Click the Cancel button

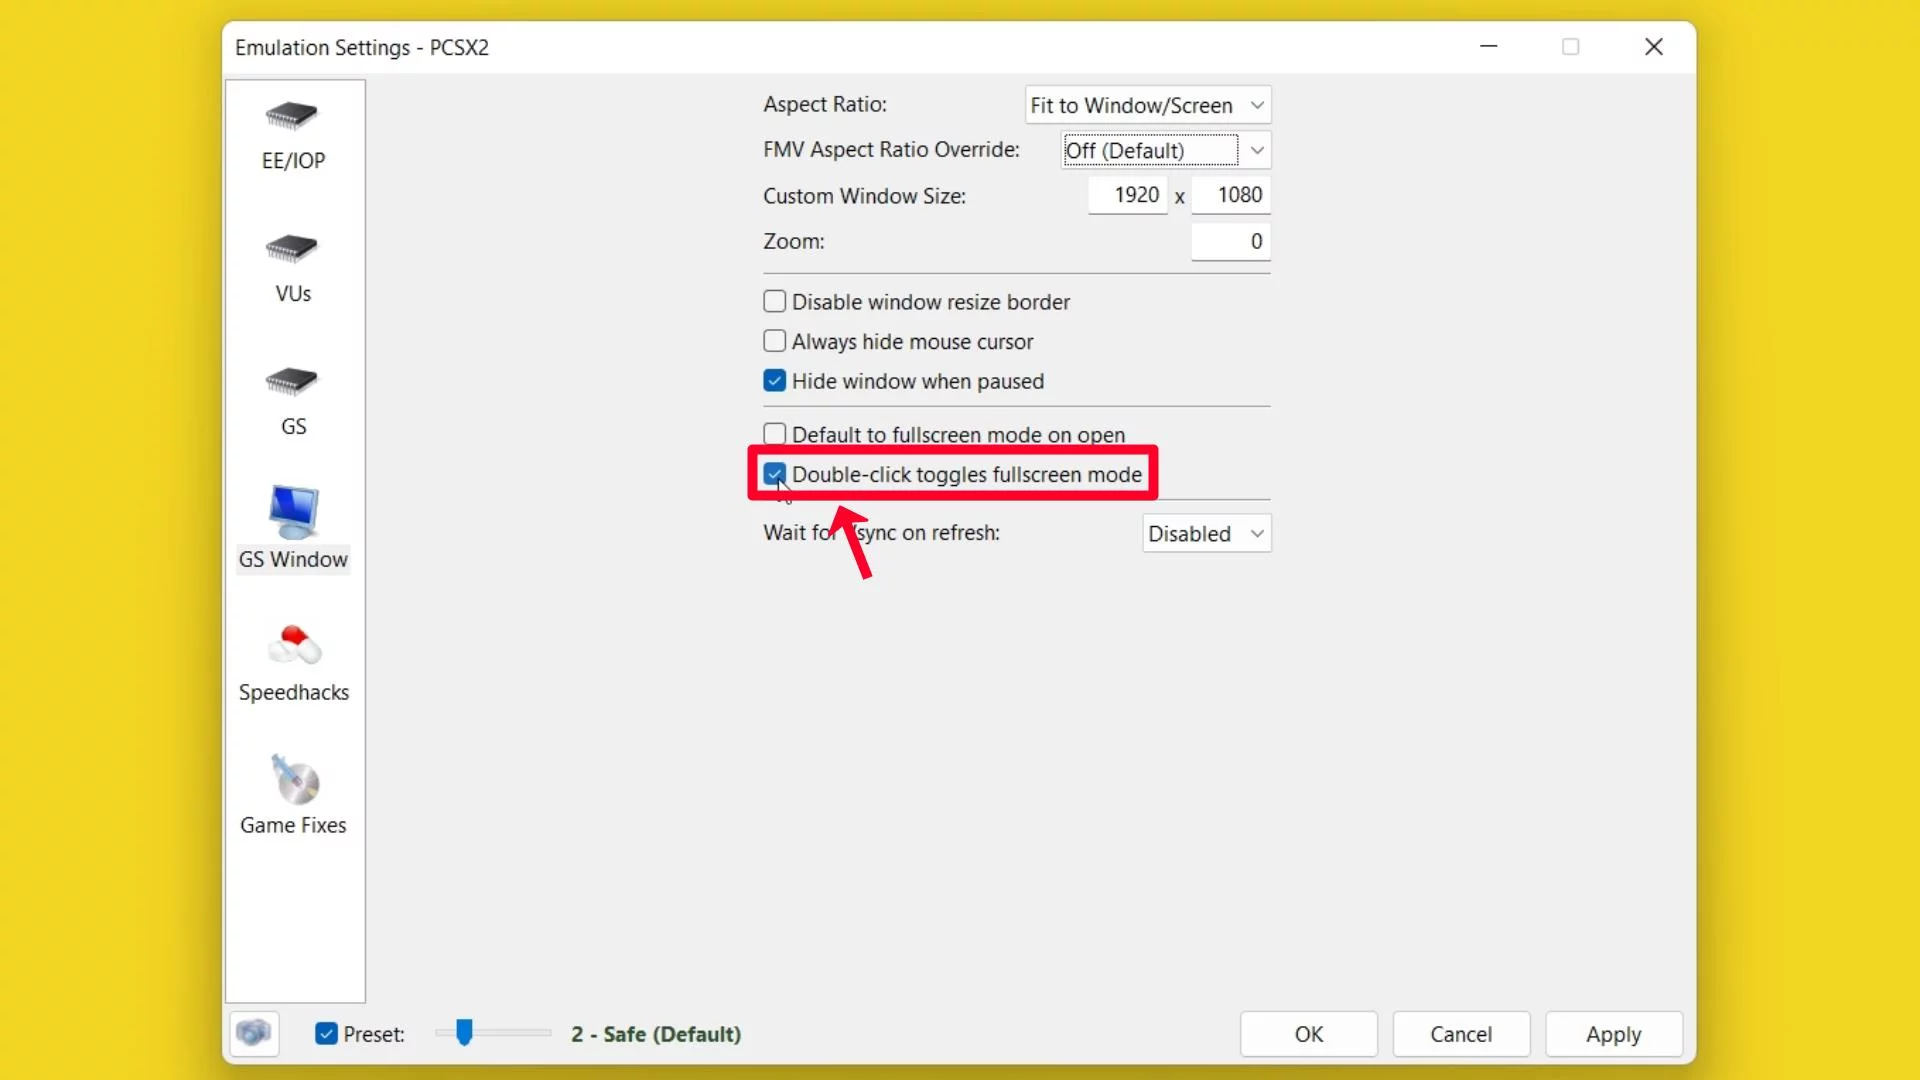(1461, 1033)
